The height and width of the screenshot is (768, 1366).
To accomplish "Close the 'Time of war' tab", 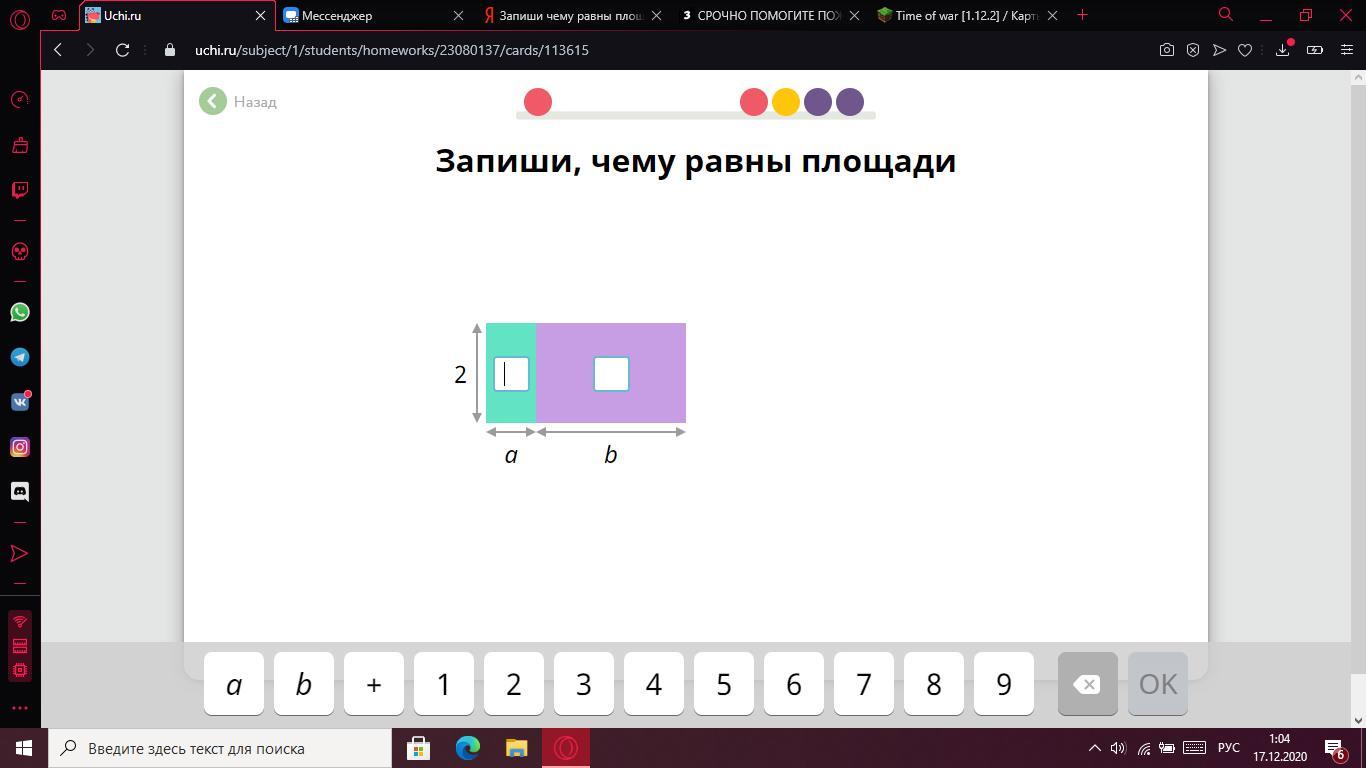I will (1052, 16).
